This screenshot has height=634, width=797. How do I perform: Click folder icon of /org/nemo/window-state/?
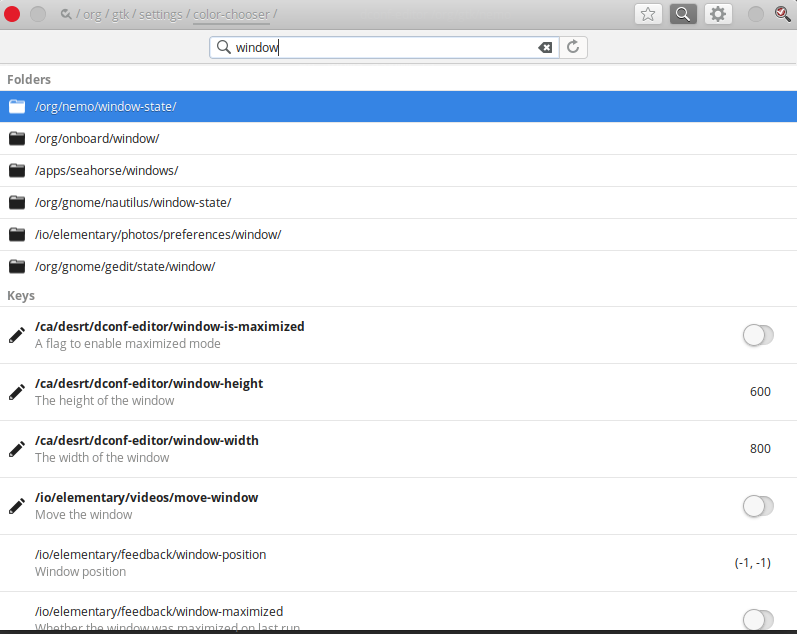point(17,106)
